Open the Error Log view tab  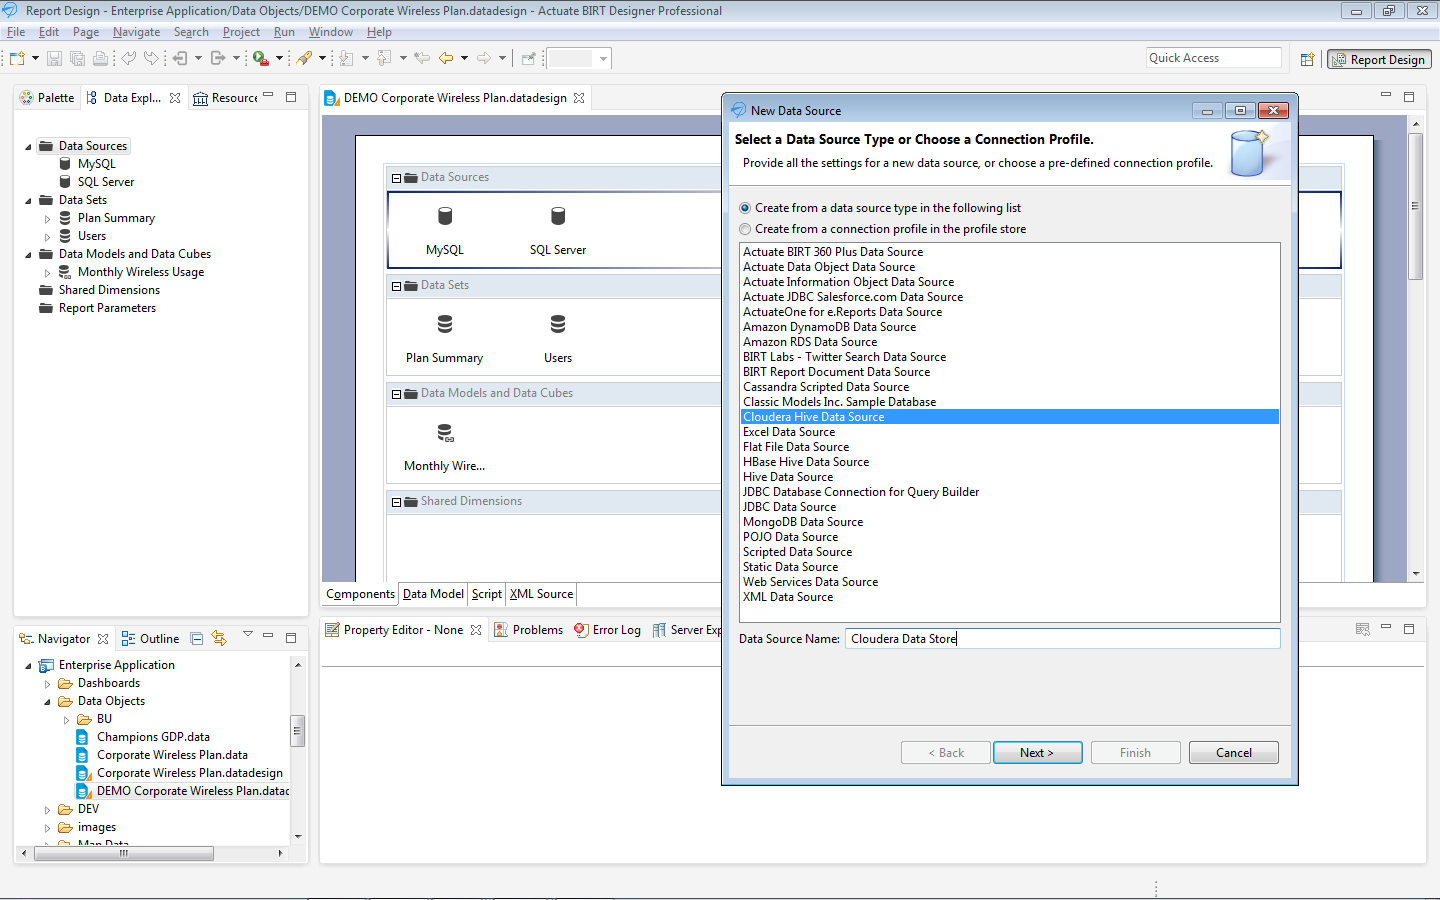click(607, 630)
